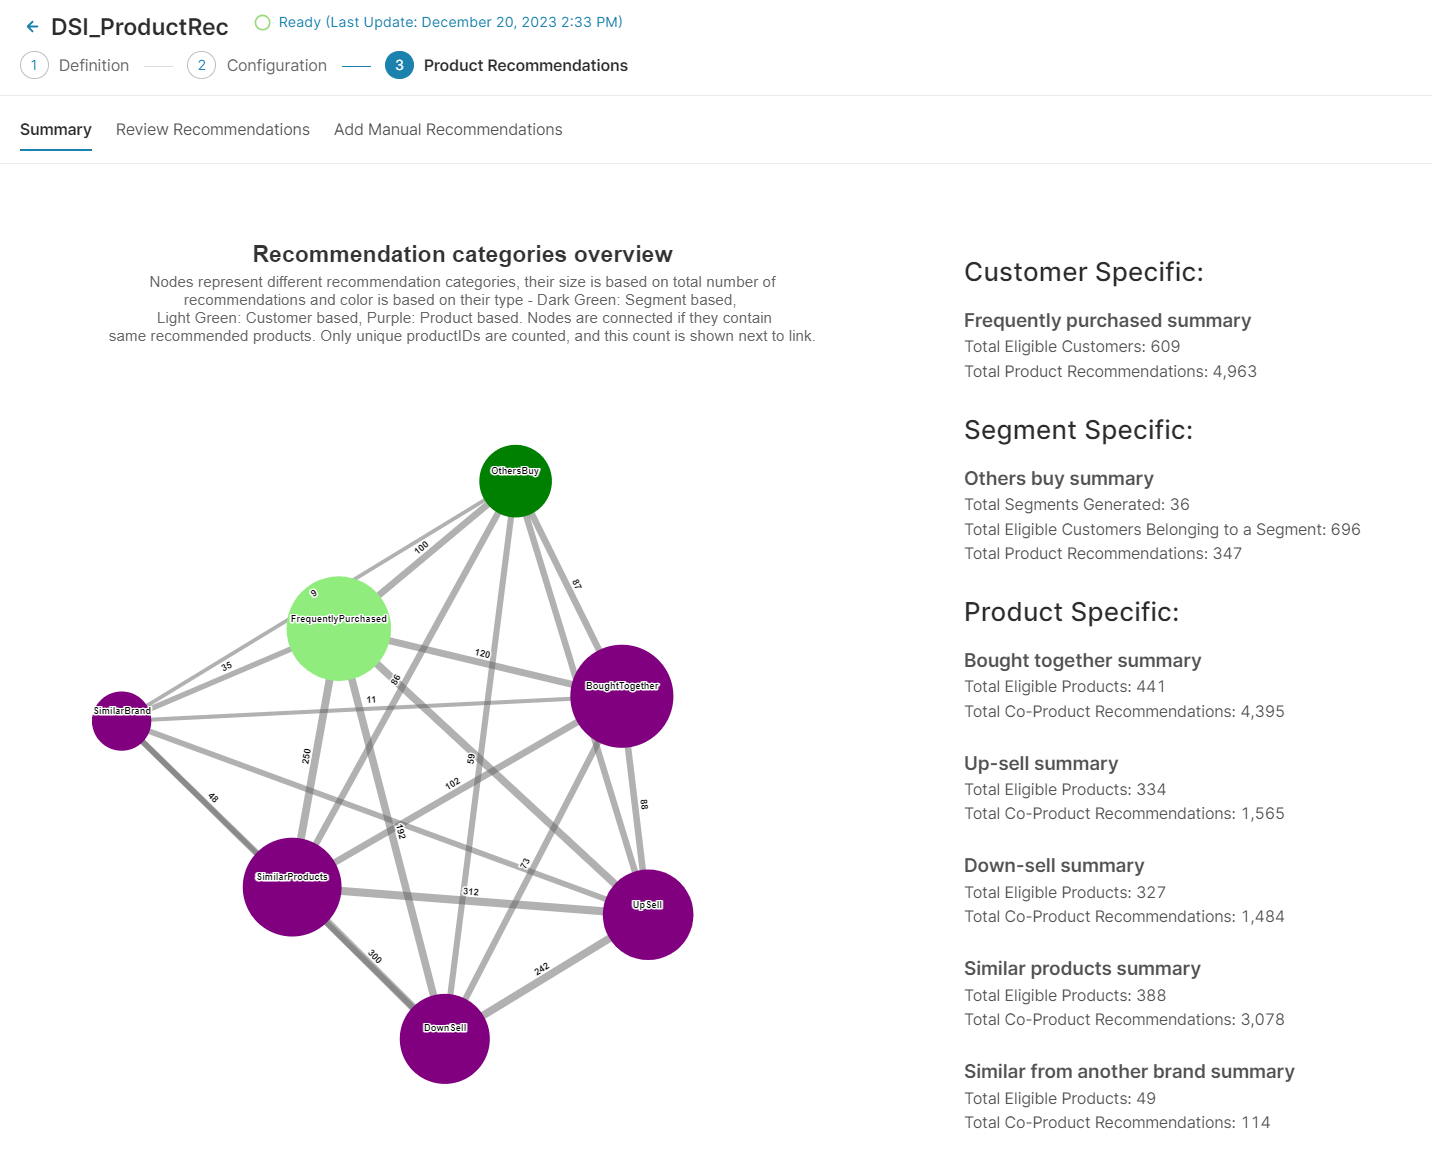This screenshot has width=1432, height=1156.
Task: Click the Ready status circle icon
Action: point(263,22)
